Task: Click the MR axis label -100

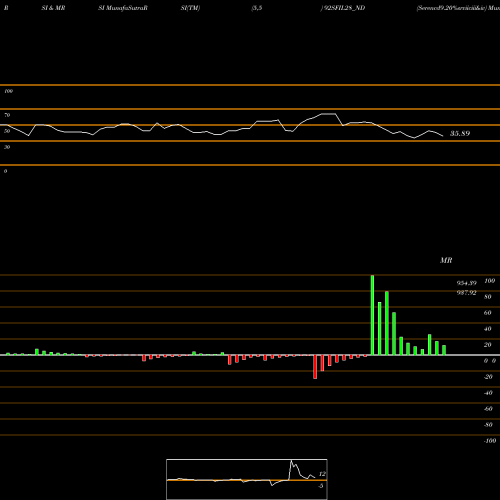Action: [490, 441]
